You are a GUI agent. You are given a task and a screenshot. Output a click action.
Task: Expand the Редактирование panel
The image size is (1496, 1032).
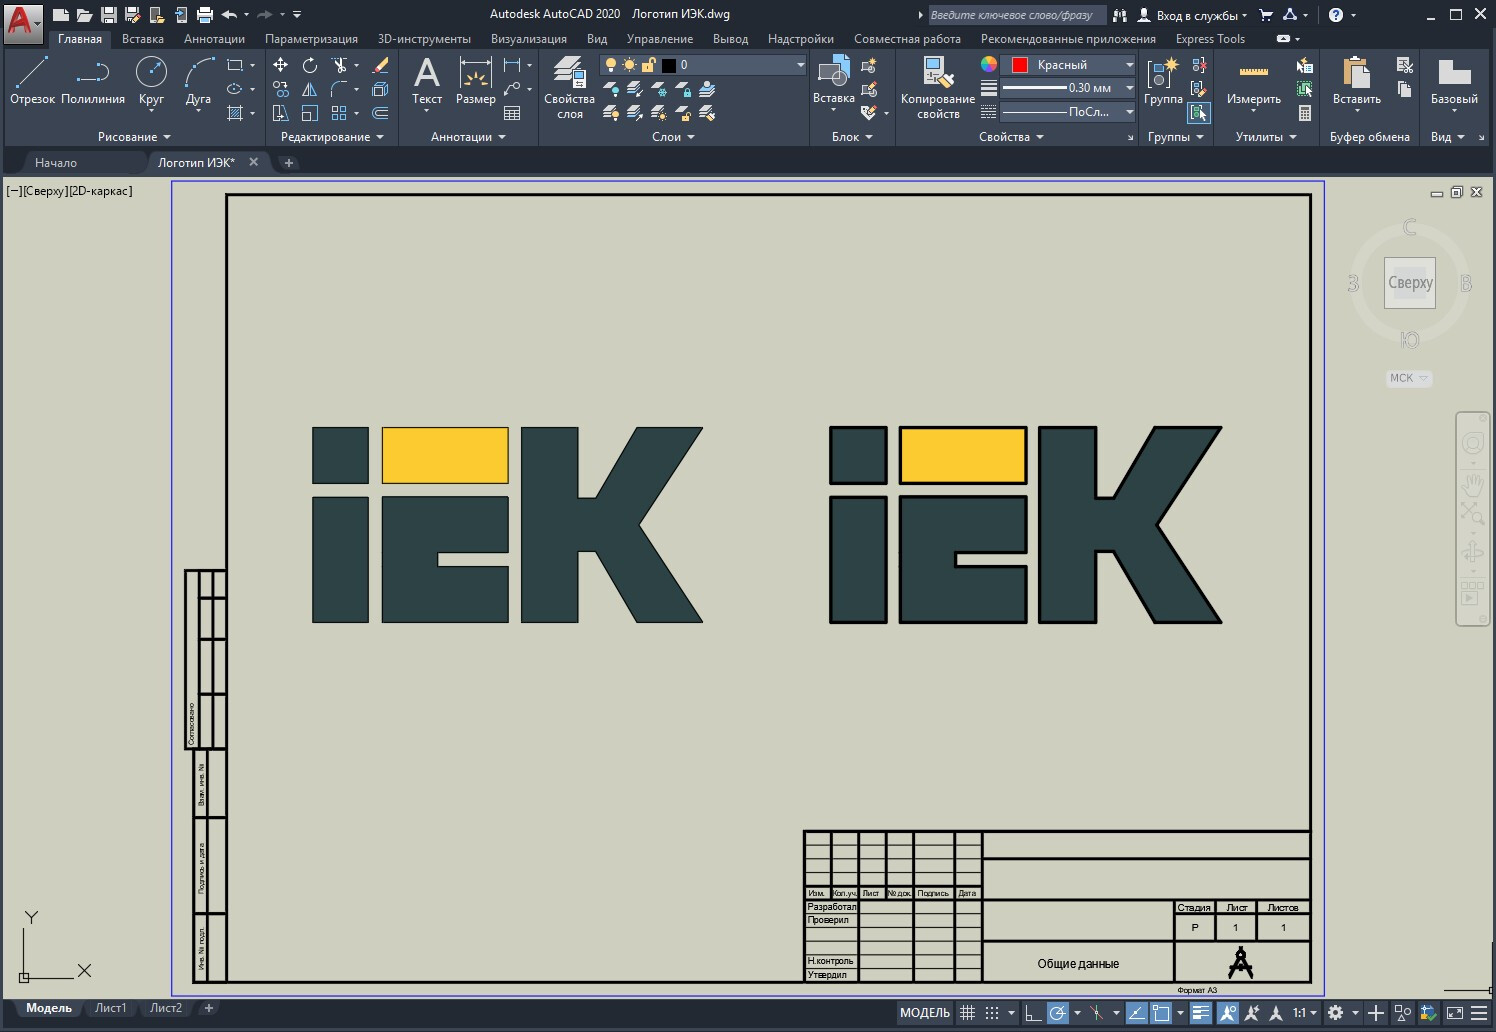tap(332, 137)
